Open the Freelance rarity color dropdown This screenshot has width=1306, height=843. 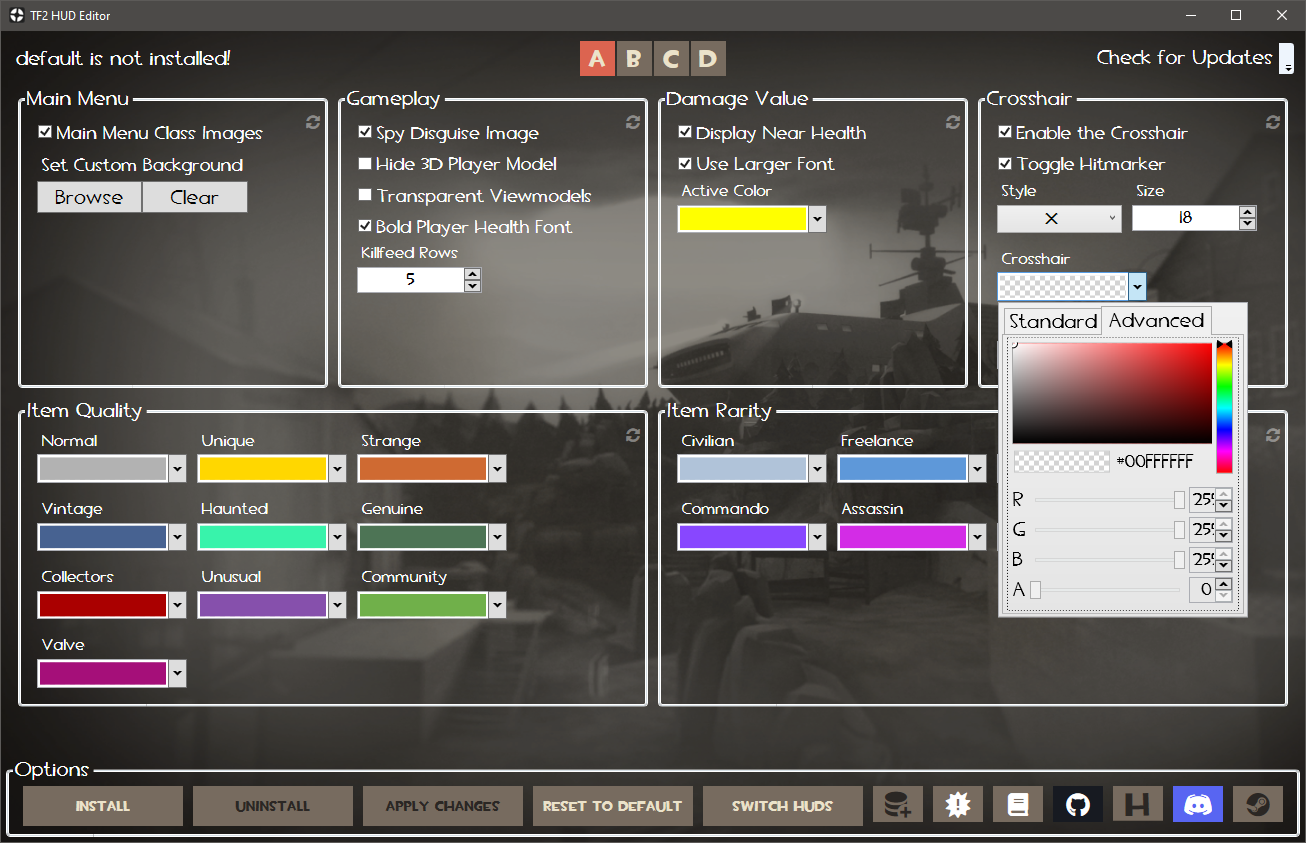(x=977, y=468)
